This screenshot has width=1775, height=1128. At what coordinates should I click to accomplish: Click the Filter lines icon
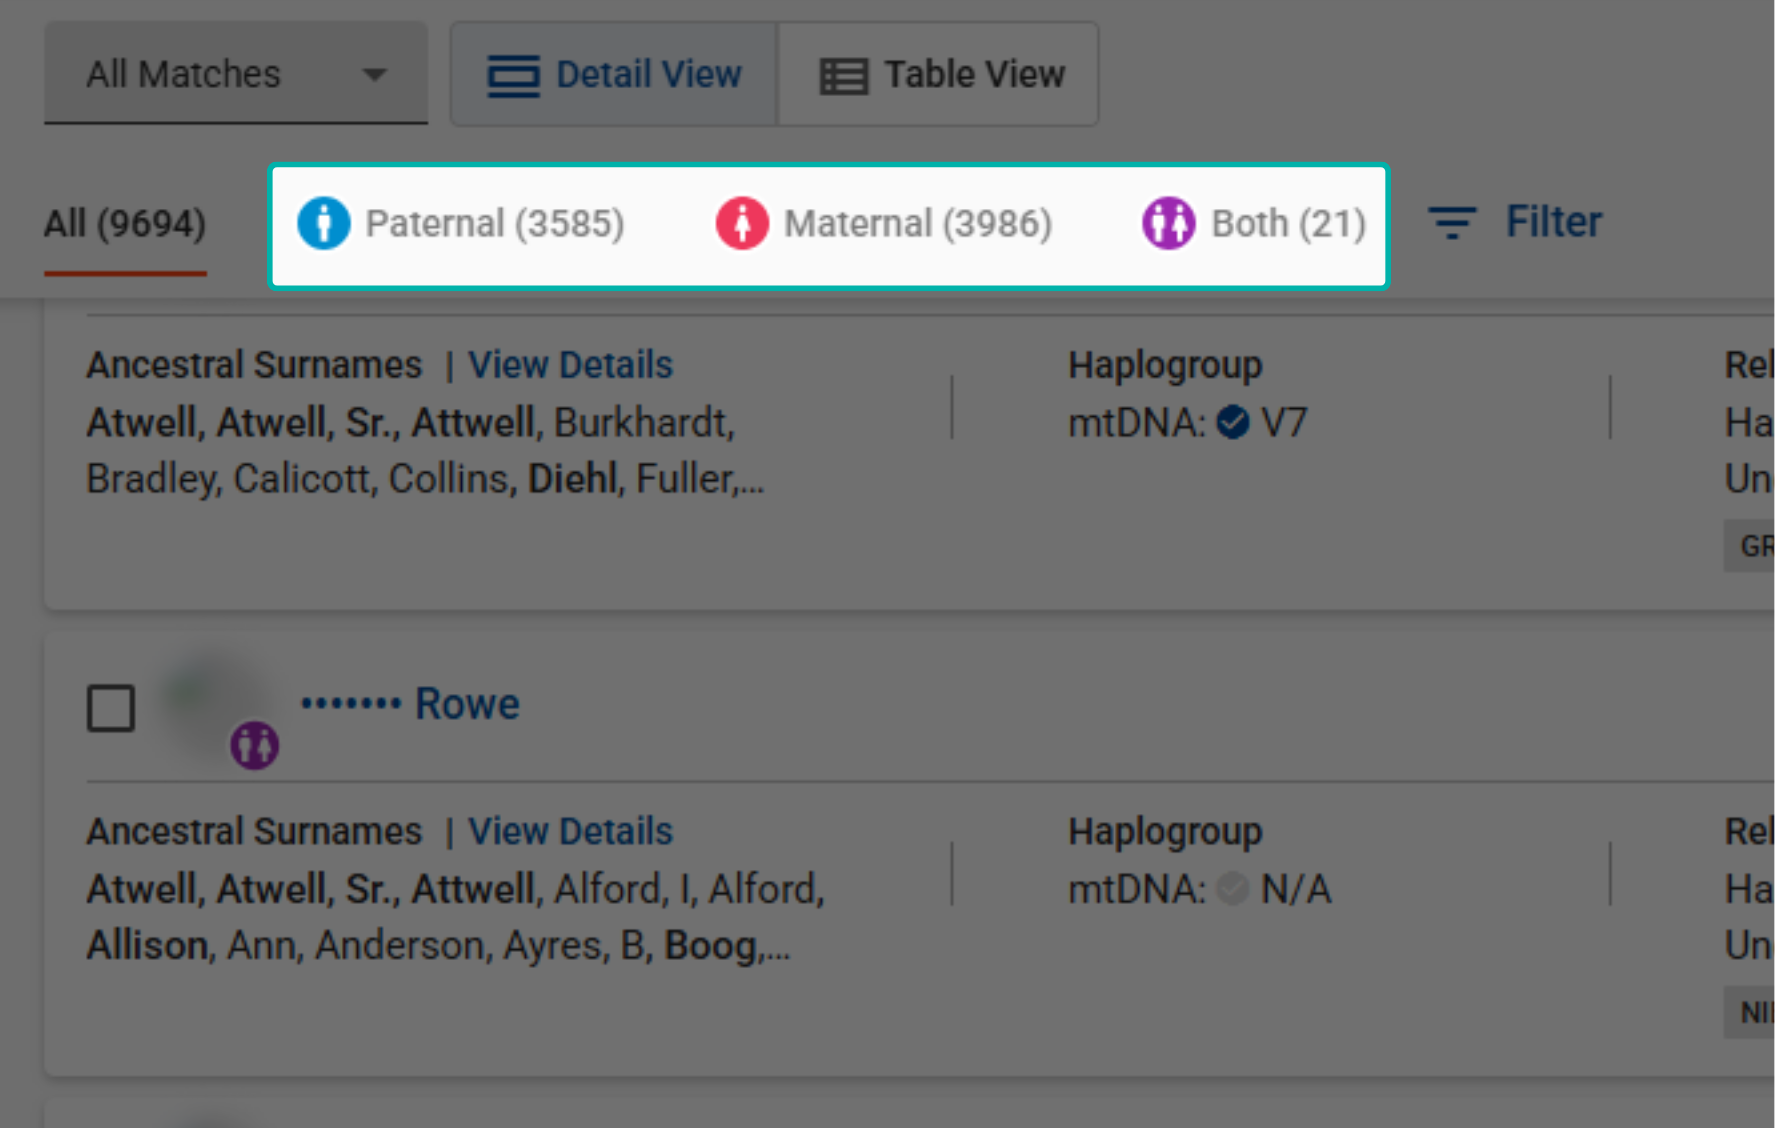(x=1451, y=222)
